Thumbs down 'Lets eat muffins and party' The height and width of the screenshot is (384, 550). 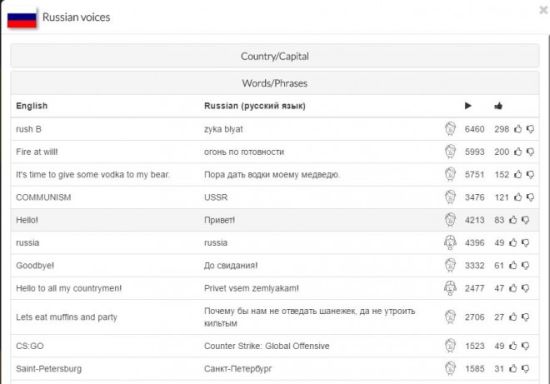525,317
